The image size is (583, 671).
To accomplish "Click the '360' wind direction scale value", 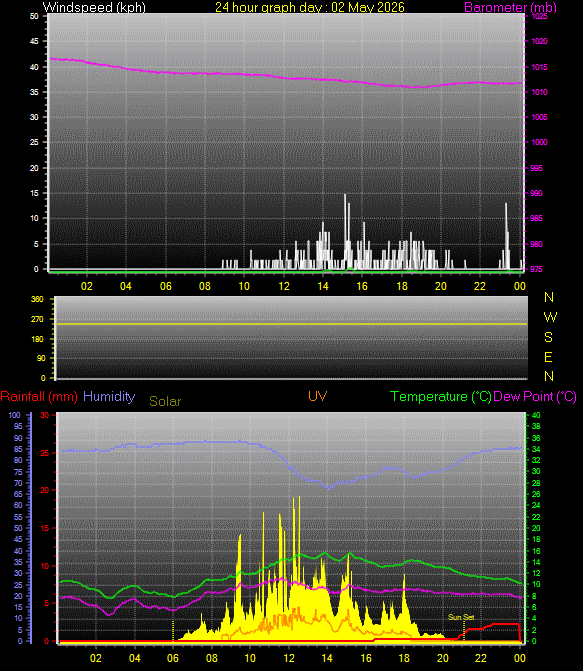I will [x=37, y=299].
